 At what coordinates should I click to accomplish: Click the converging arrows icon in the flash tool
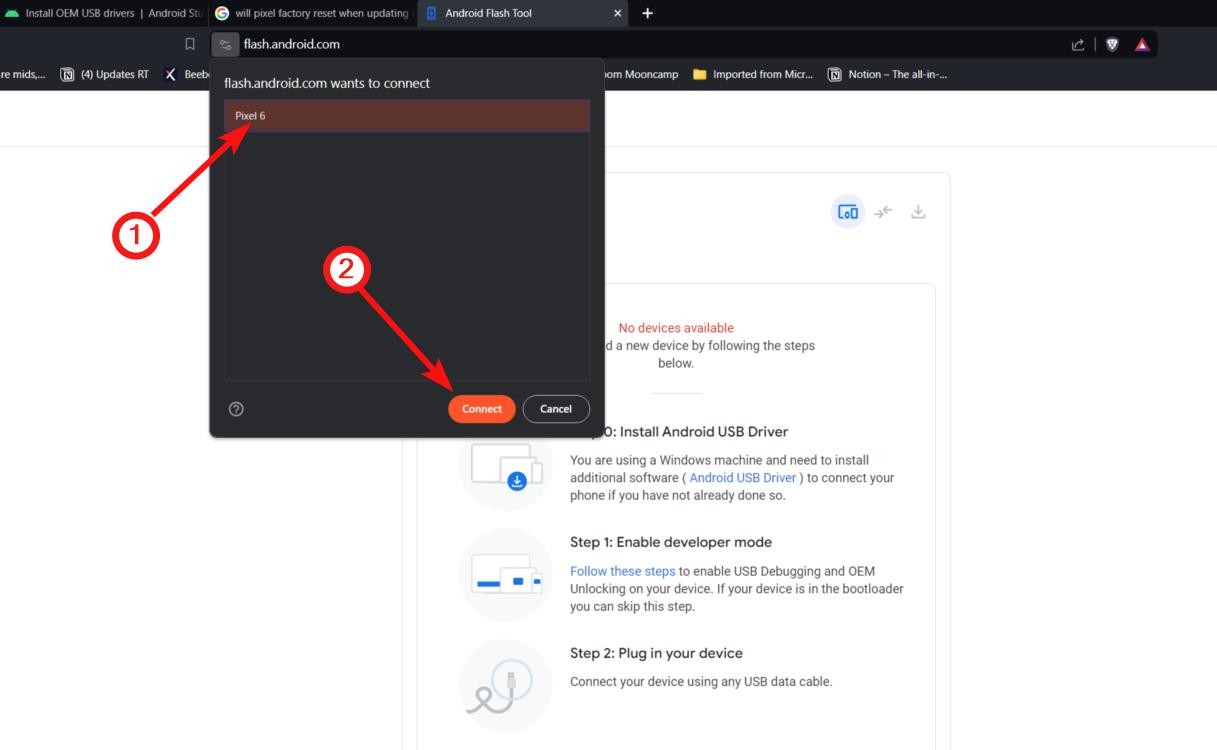pos(883,212)
